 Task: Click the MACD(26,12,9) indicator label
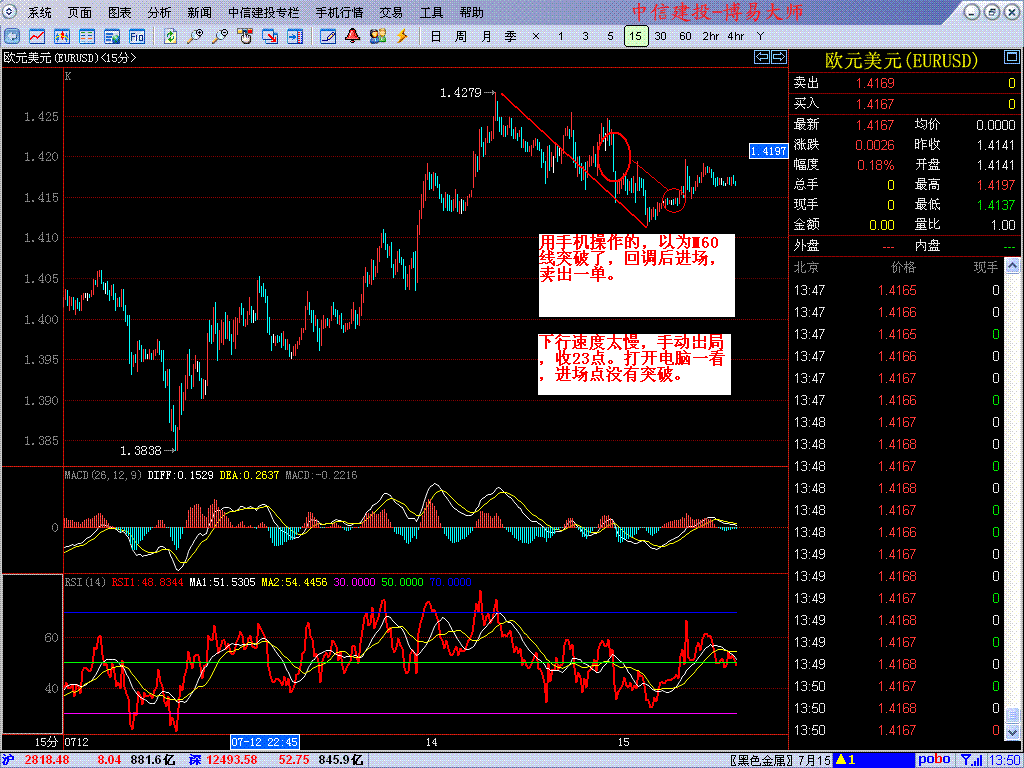(x=103, y=475)
